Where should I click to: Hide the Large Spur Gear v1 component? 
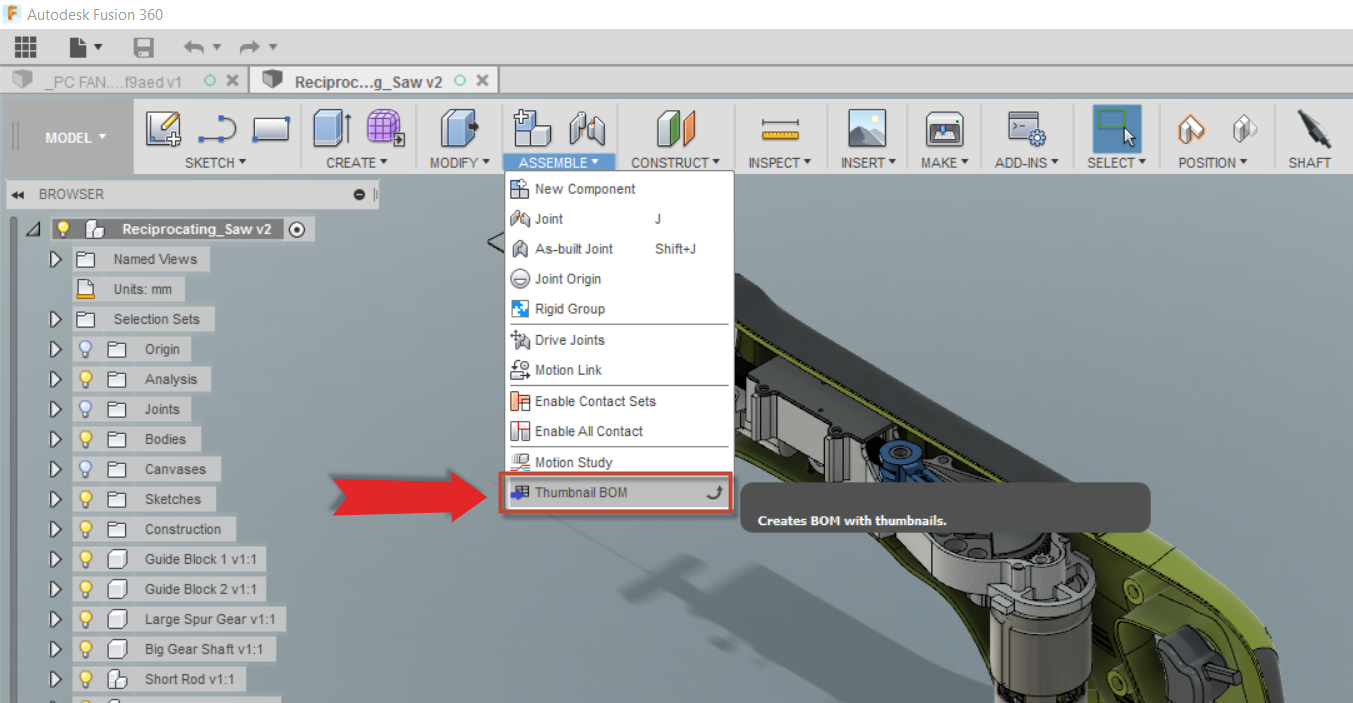(88, 618)
